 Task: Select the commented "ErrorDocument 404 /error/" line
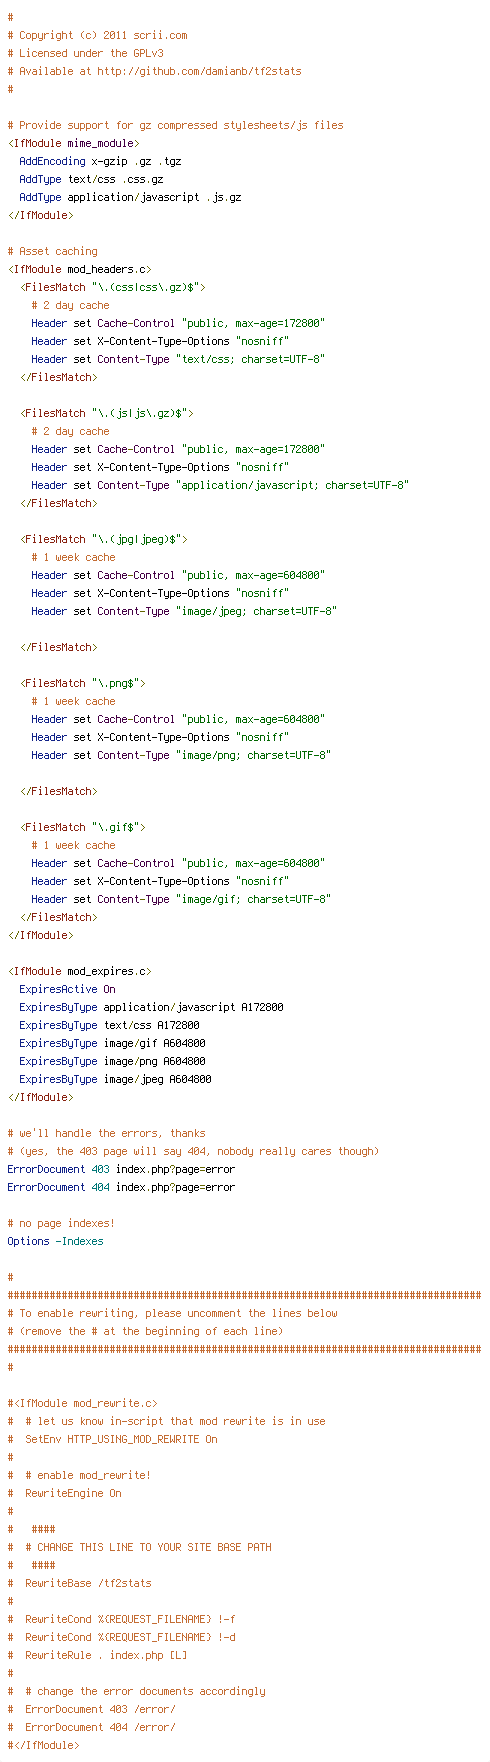click(91, 1727)
